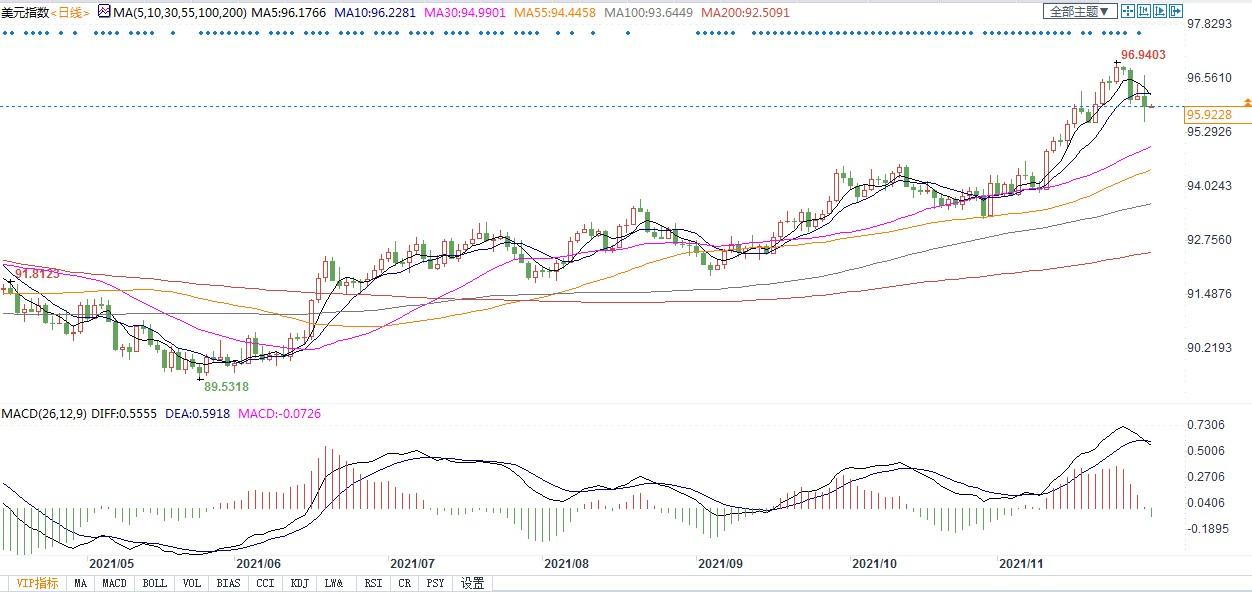This screenshot has height=592, width=1252.
Task: Click the 95.2926 price axis value
Action: click(1209, 131)
